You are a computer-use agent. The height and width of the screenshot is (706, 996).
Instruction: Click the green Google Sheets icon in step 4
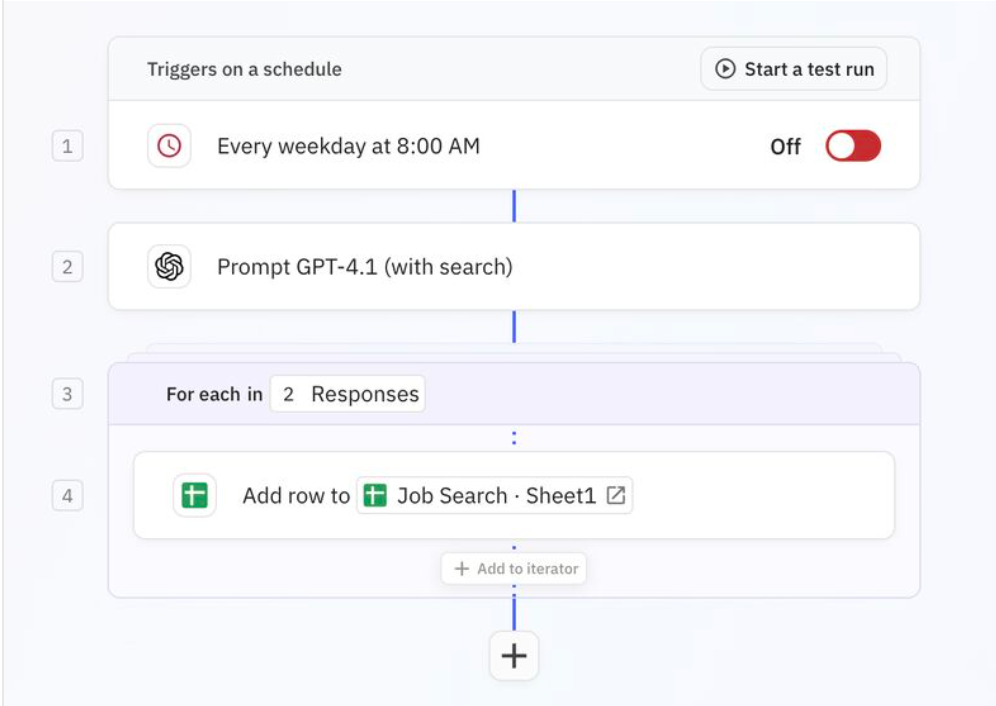(194, 495)
